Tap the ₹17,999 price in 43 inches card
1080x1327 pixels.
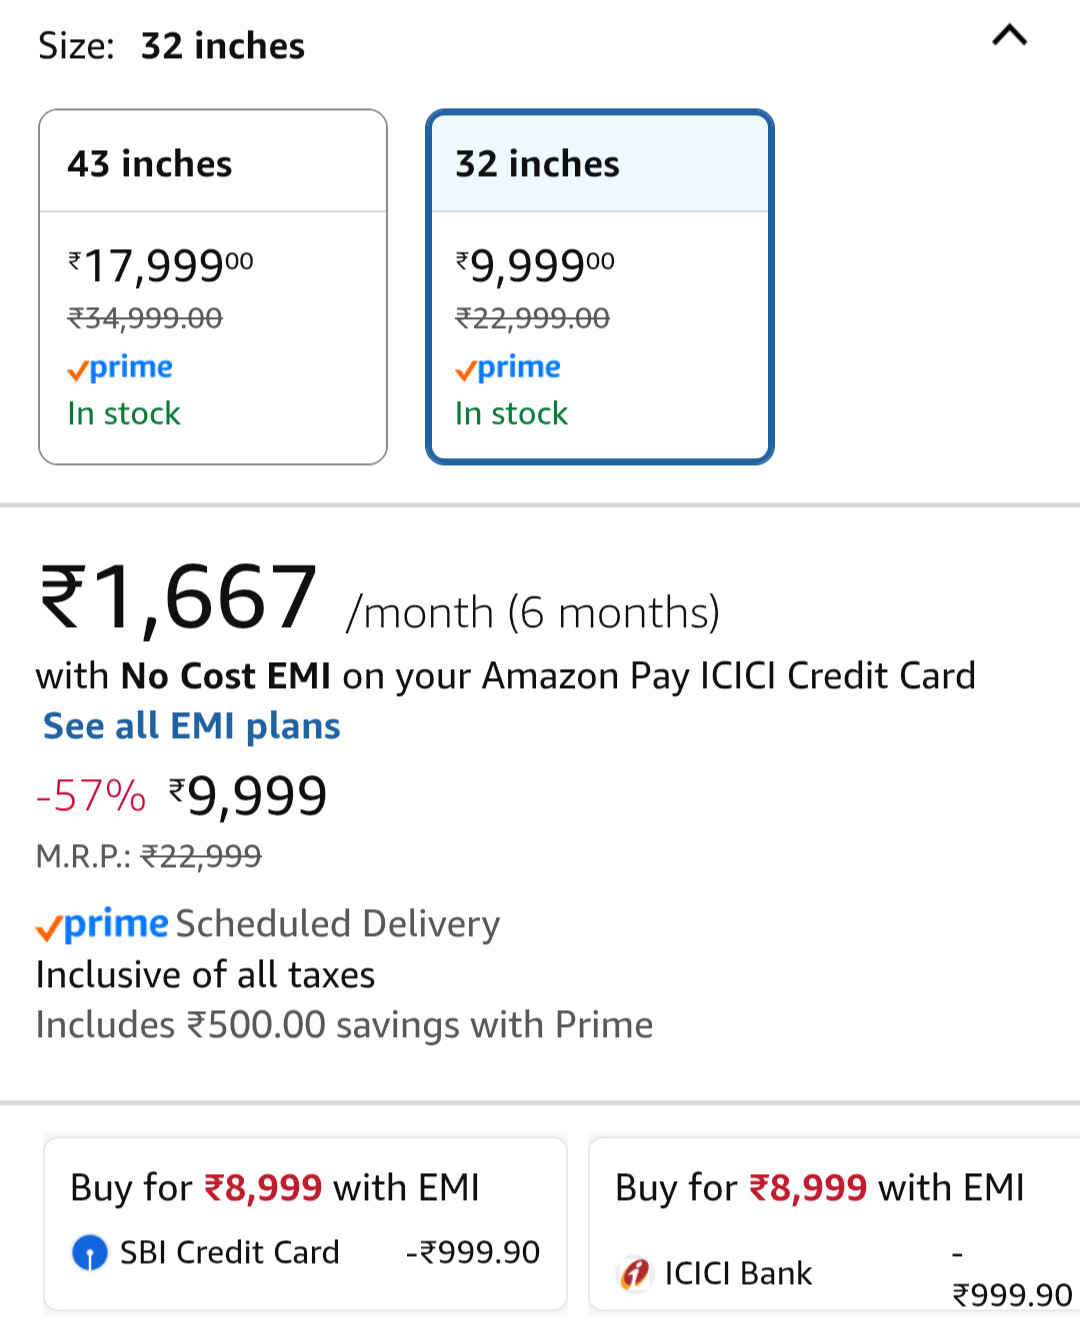coord(160,266)
